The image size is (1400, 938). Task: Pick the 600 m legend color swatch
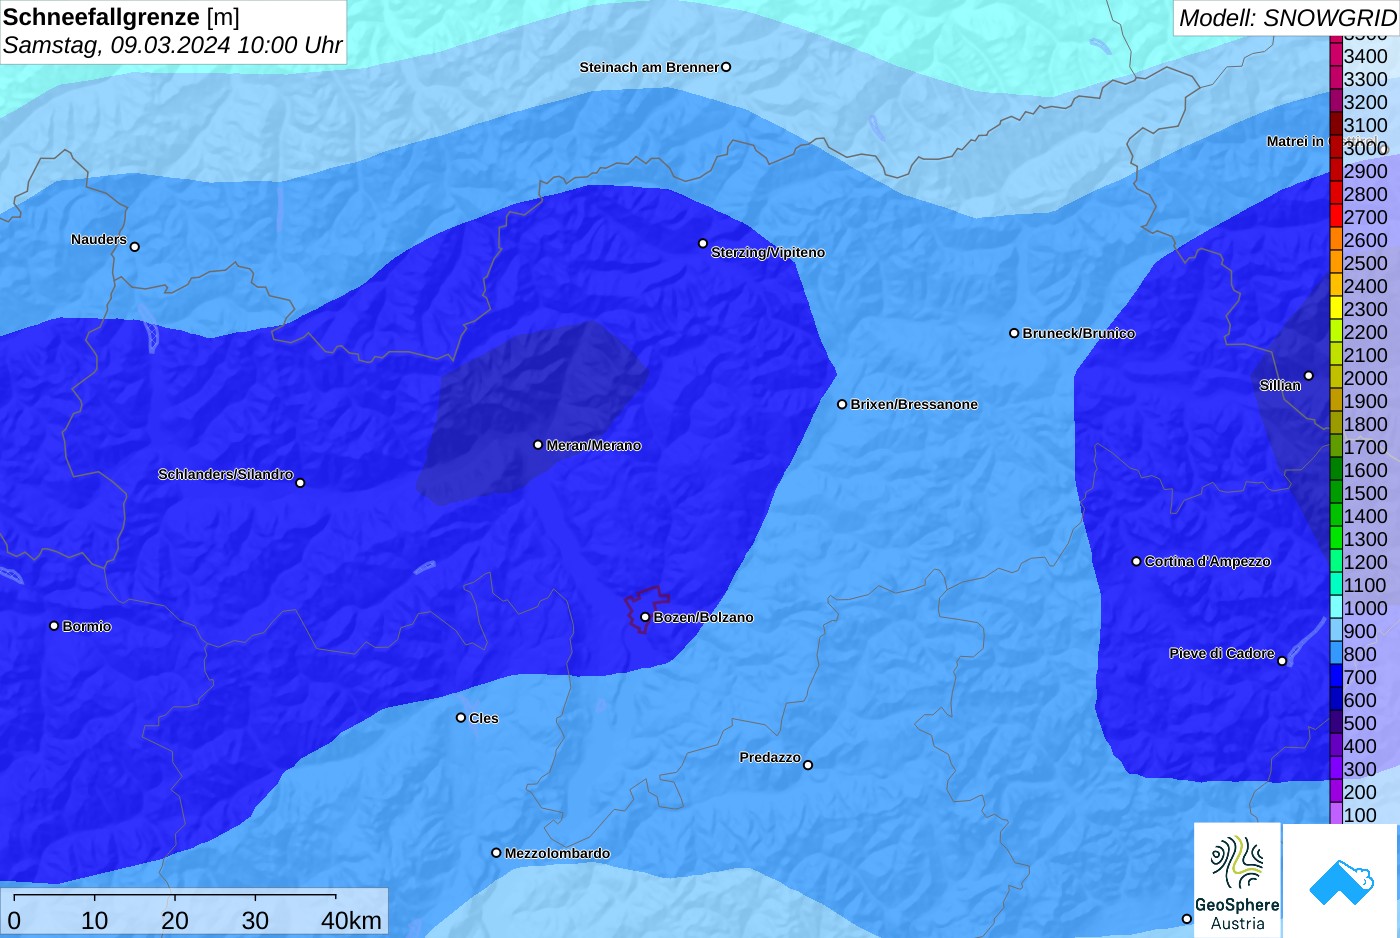1336,700
